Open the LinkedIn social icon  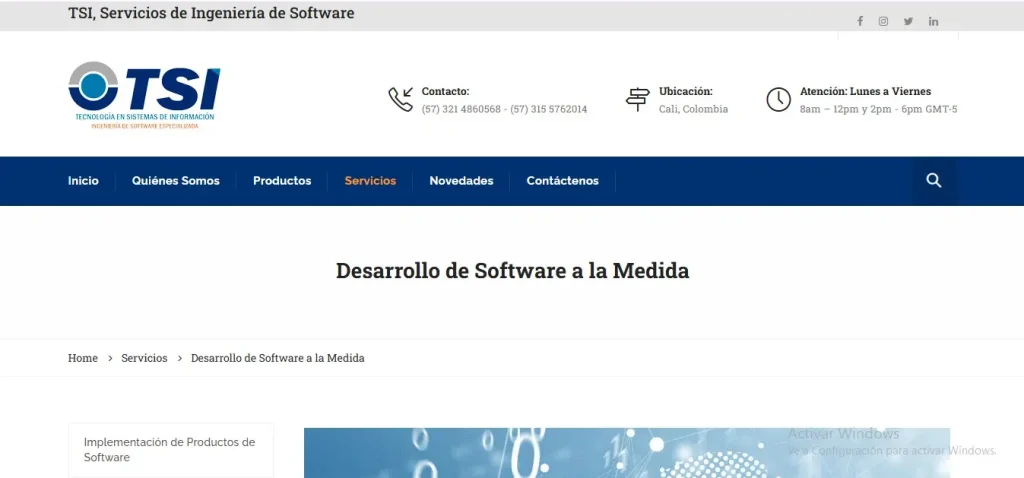pyautogui.click(x=933, y=21)
